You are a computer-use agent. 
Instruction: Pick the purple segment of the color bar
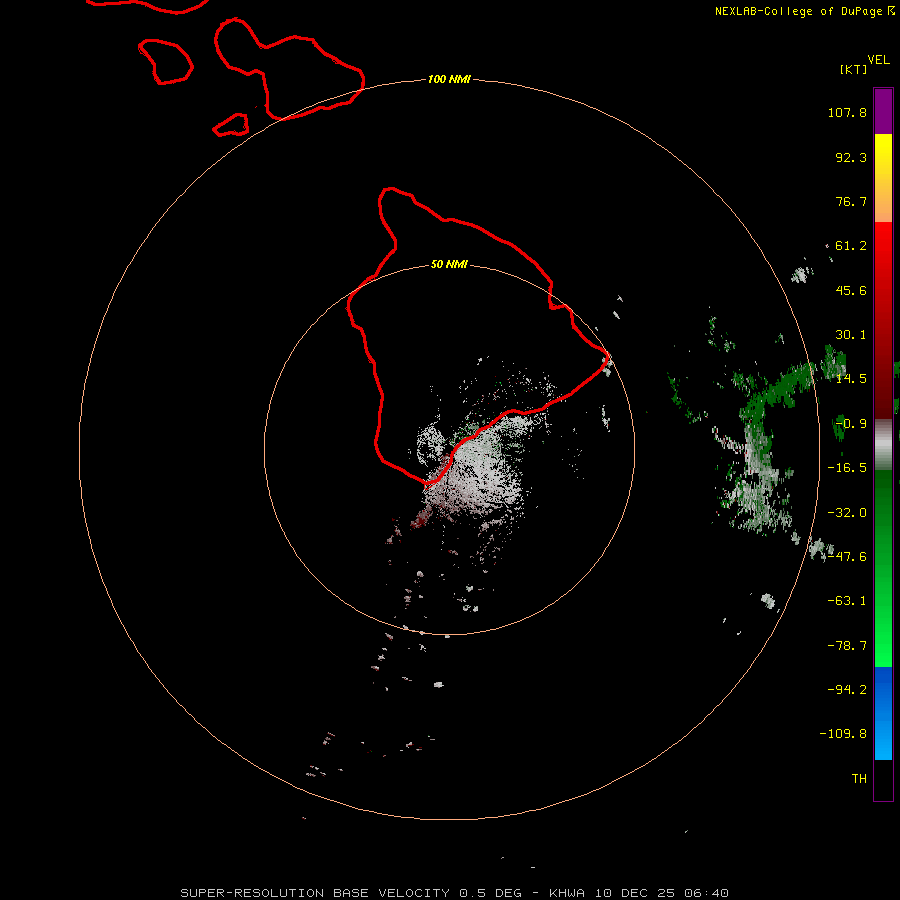point(883,111)
